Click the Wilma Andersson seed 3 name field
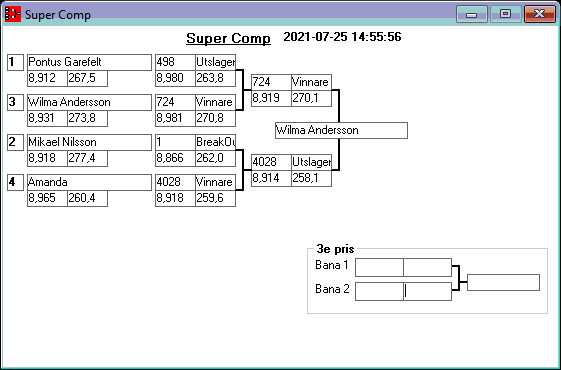 pyautogui.click(x=89, y=102)
